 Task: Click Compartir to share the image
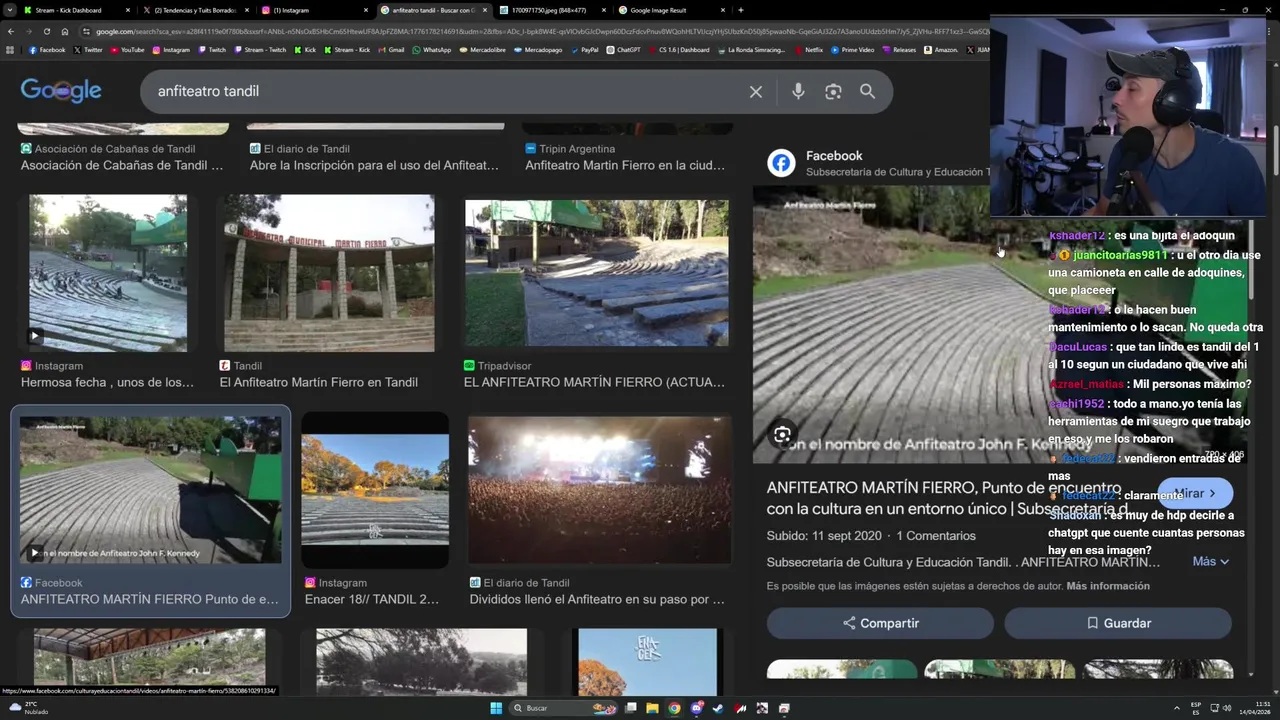(880, 623)
